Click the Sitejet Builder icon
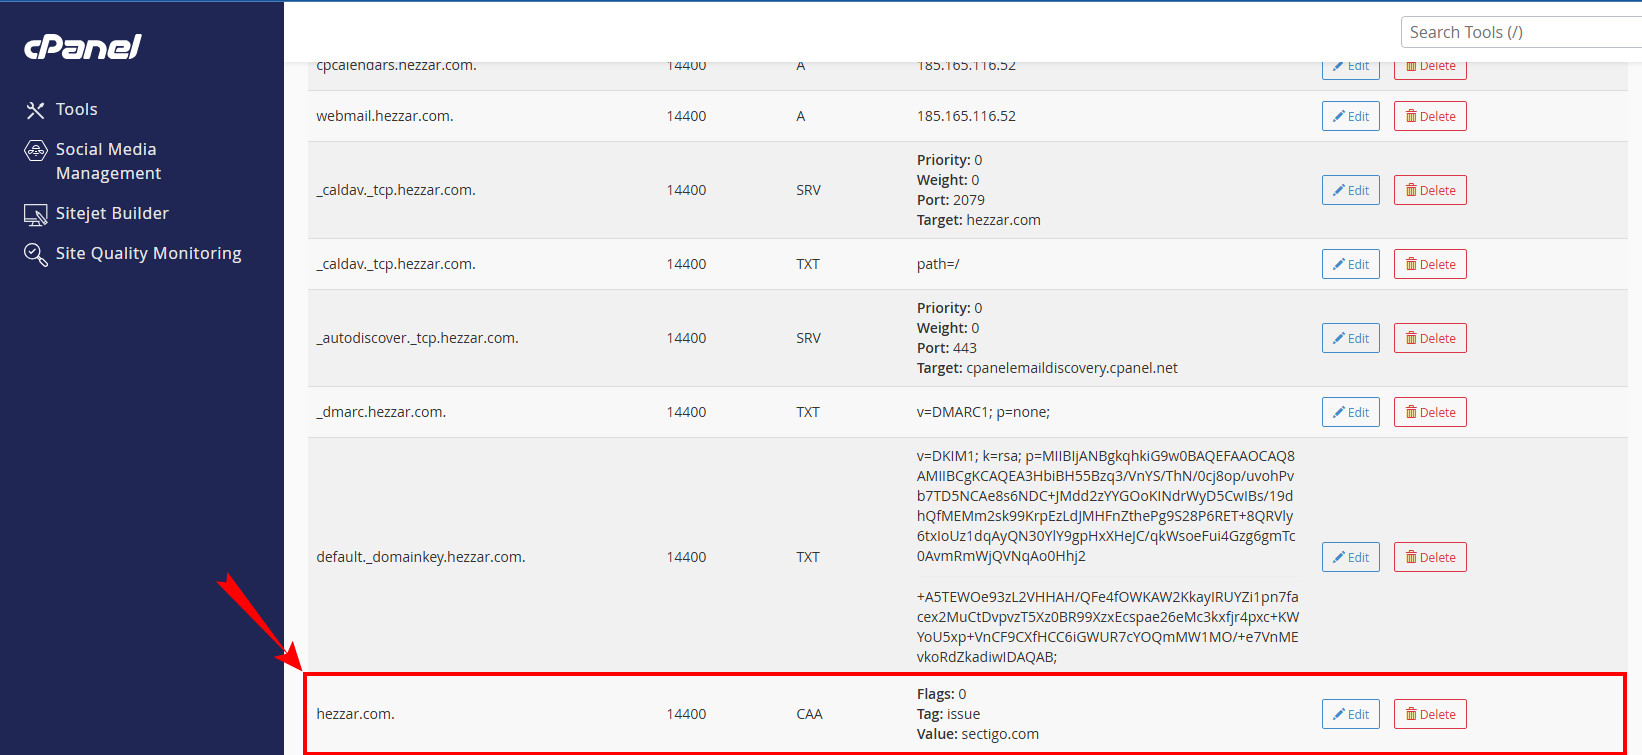This screenshot has width=1642, height=755. coord(36,214)
